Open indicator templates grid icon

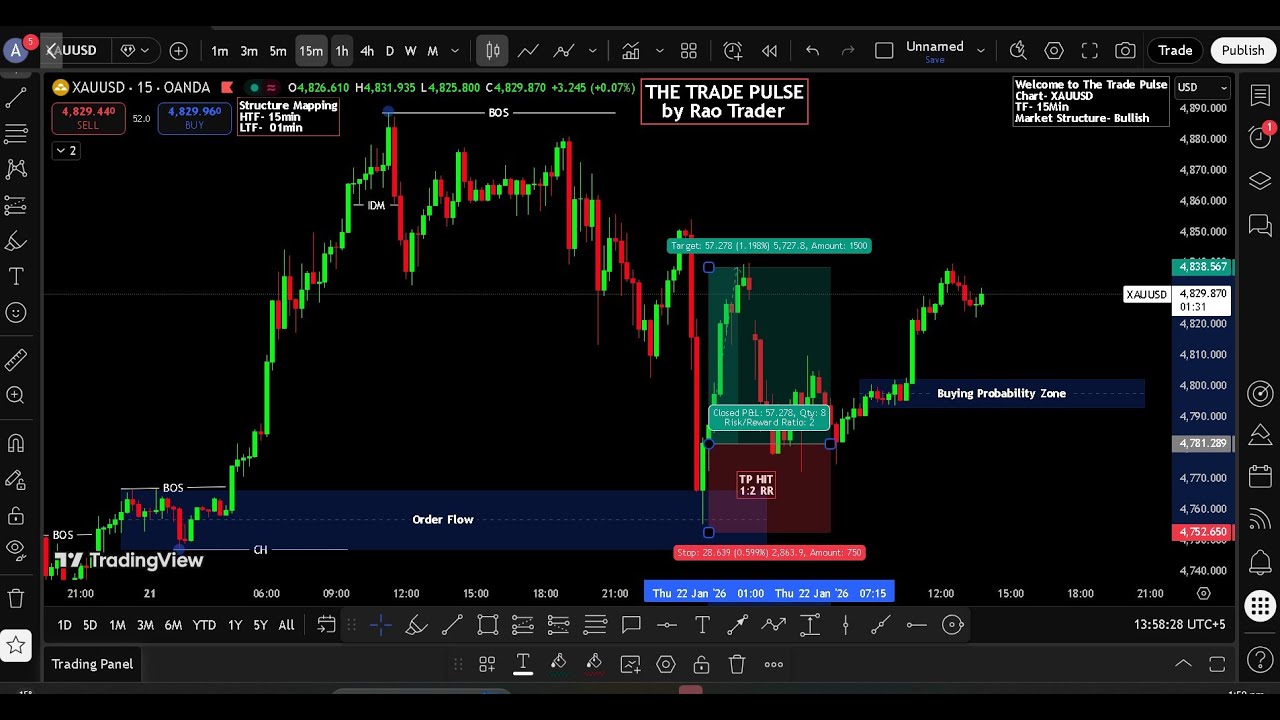tap(689, 51)
